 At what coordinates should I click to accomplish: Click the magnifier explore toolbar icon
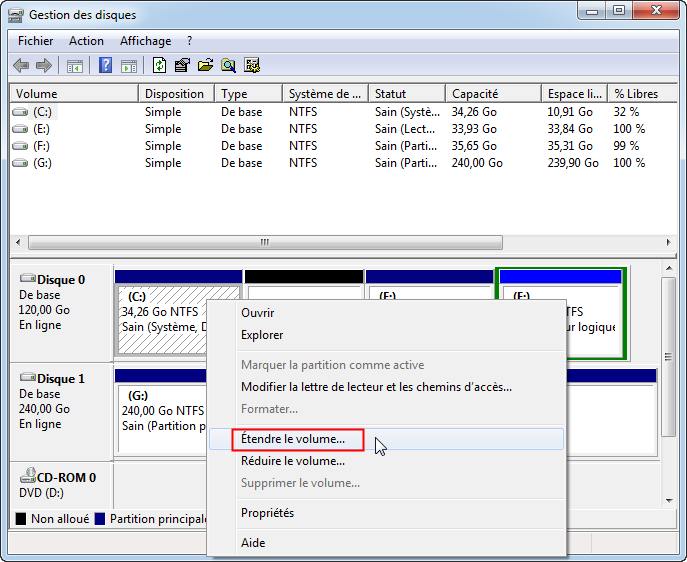click(x=228, y=66)
